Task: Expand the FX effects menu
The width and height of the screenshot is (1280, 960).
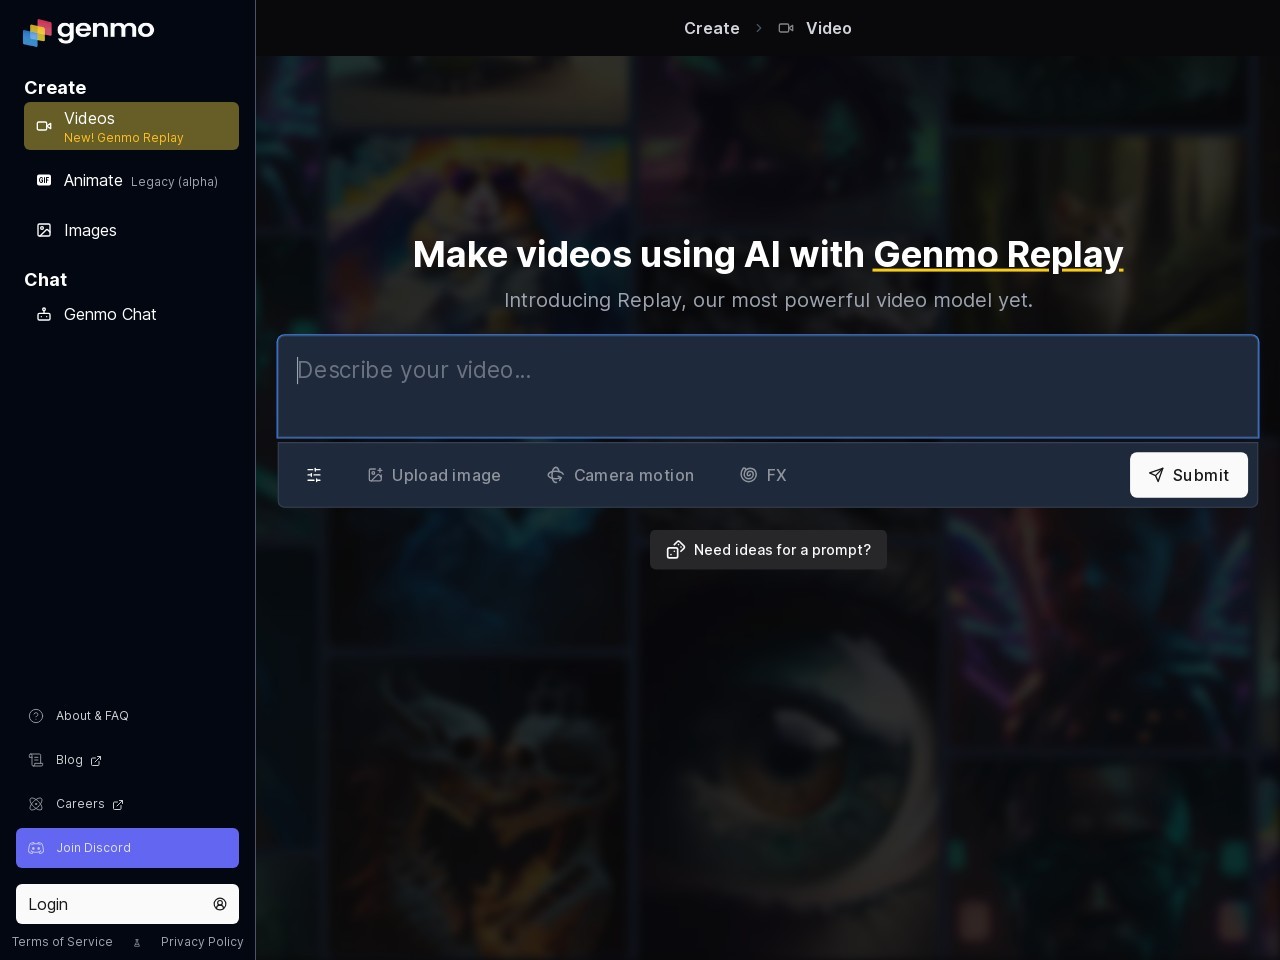Action: tap(763, 475)
